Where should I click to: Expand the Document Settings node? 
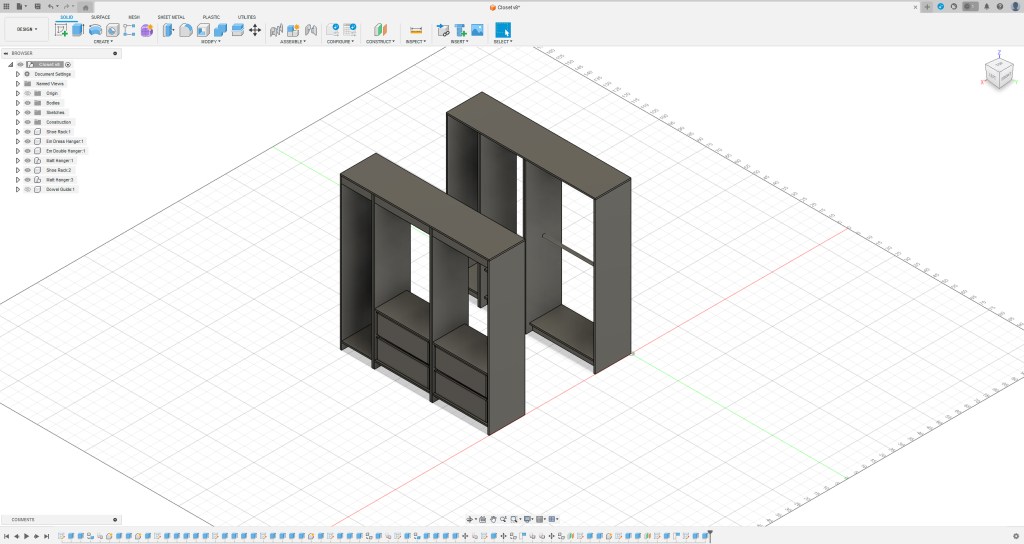pos(17,74)
